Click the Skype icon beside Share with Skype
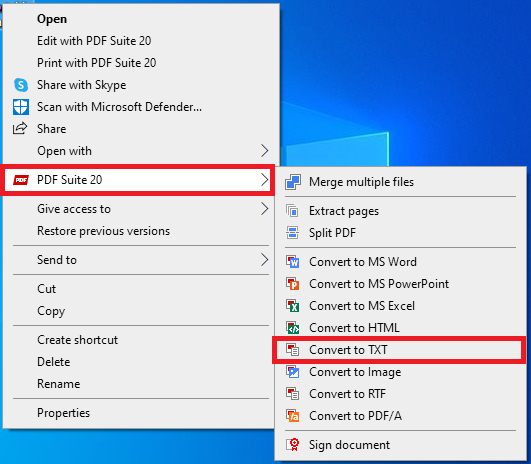Viewport: 531px width, 464px height. pyautogui.click(x=21, y=85)
